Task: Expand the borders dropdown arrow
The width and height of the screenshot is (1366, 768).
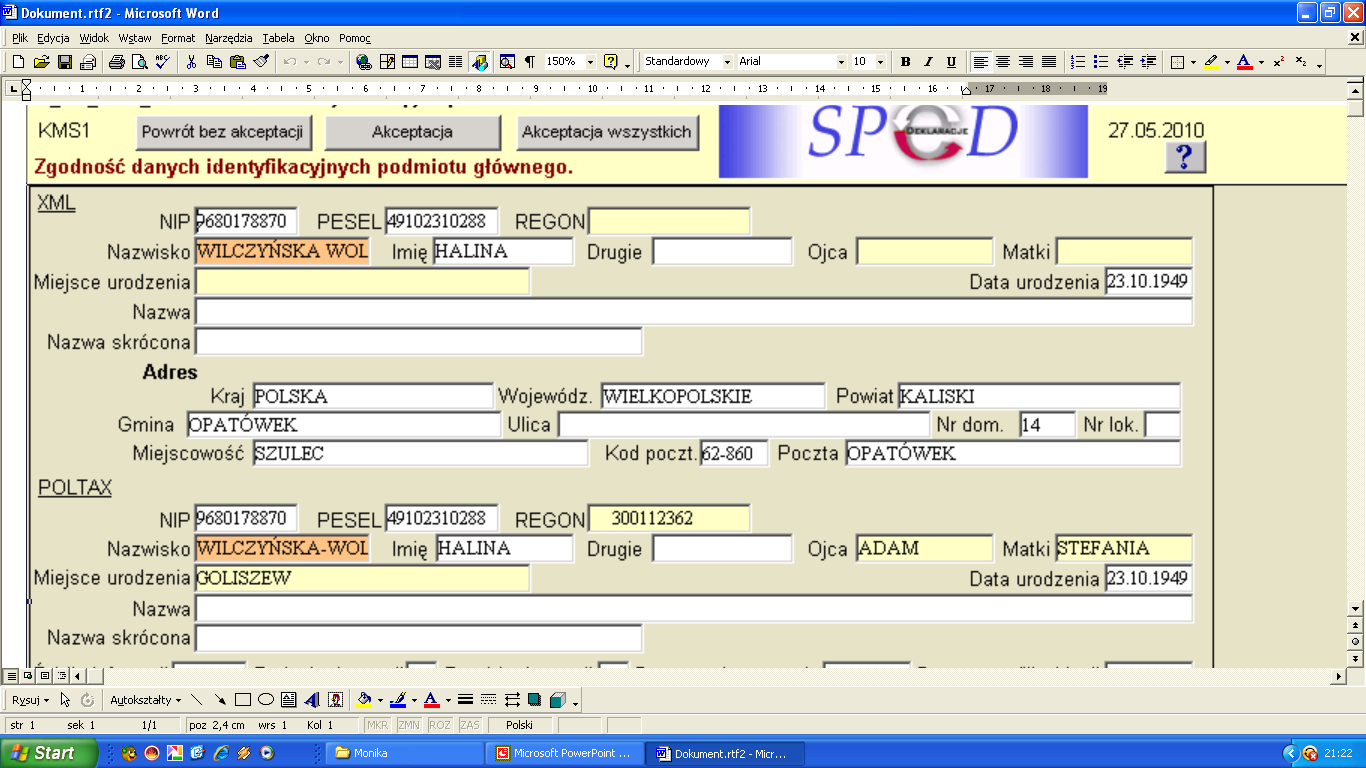Action: 1193,62
